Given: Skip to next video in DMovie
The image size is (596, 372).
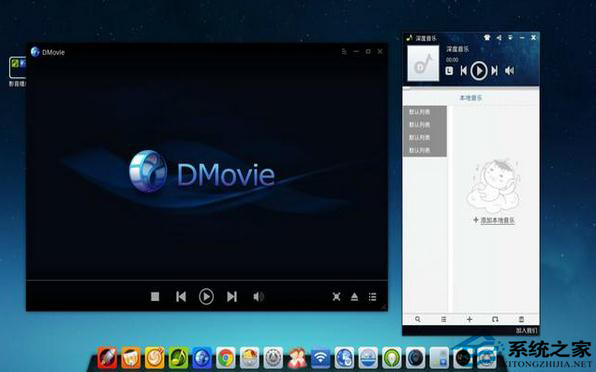Looking at the screenshot, I should [x=232, y=296].
